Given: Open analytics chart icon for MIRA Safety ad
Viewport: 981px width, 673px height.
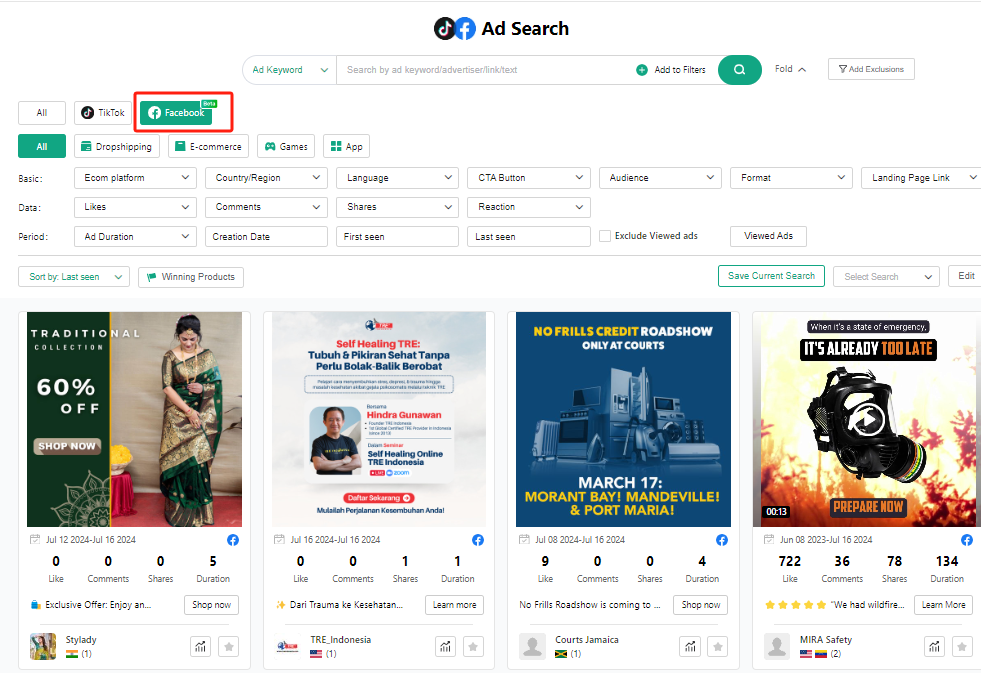Looking at the screenshot, I should (934, 647).
